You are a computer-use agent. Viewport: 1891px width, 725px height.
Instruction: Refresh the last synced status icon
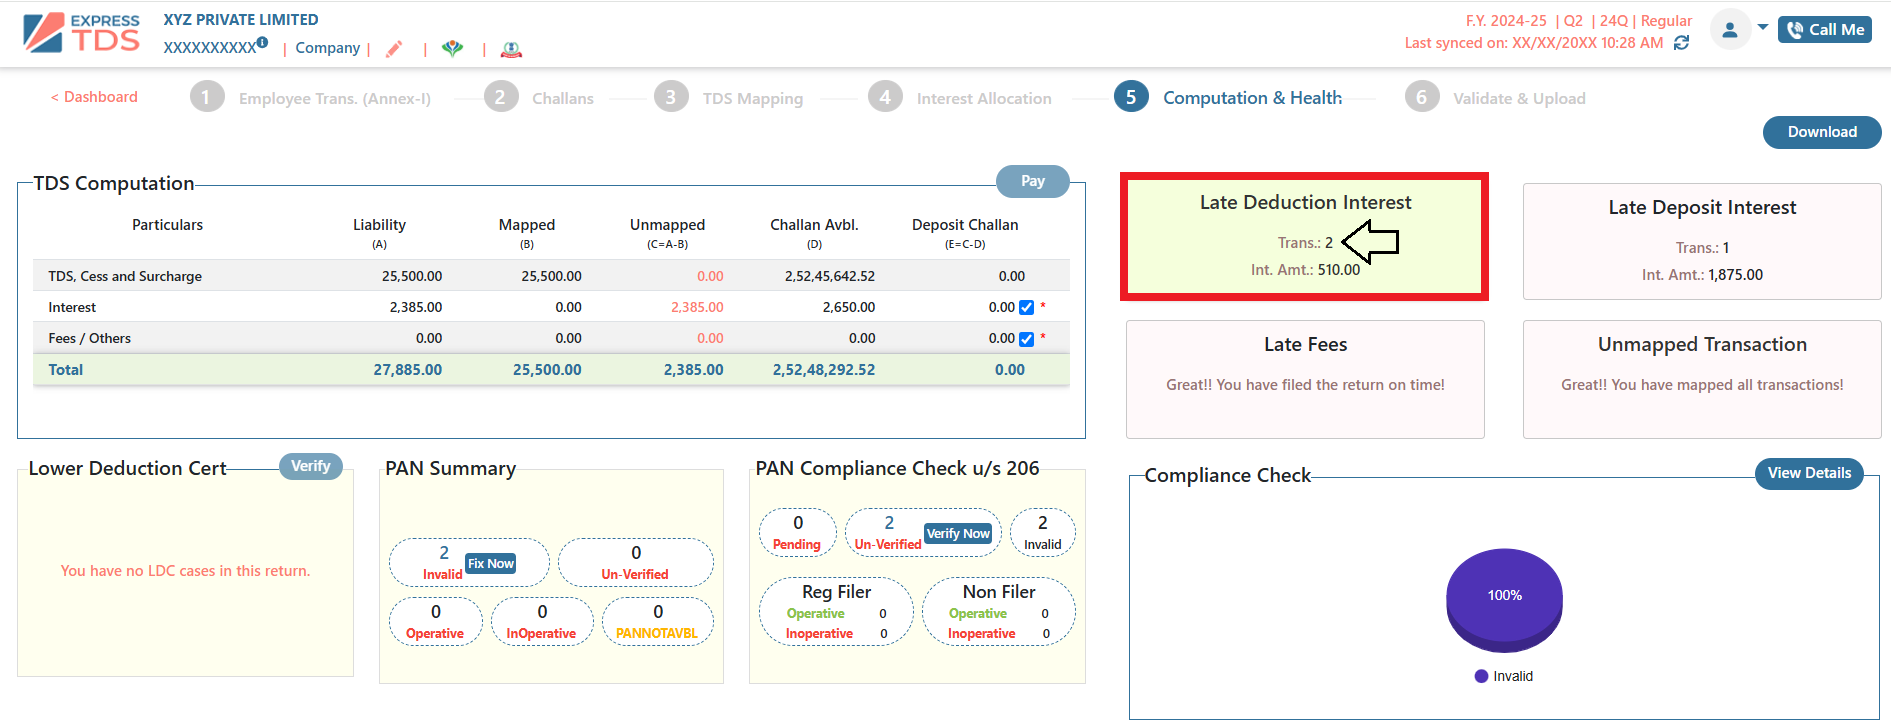click(x=1682, y=43)
